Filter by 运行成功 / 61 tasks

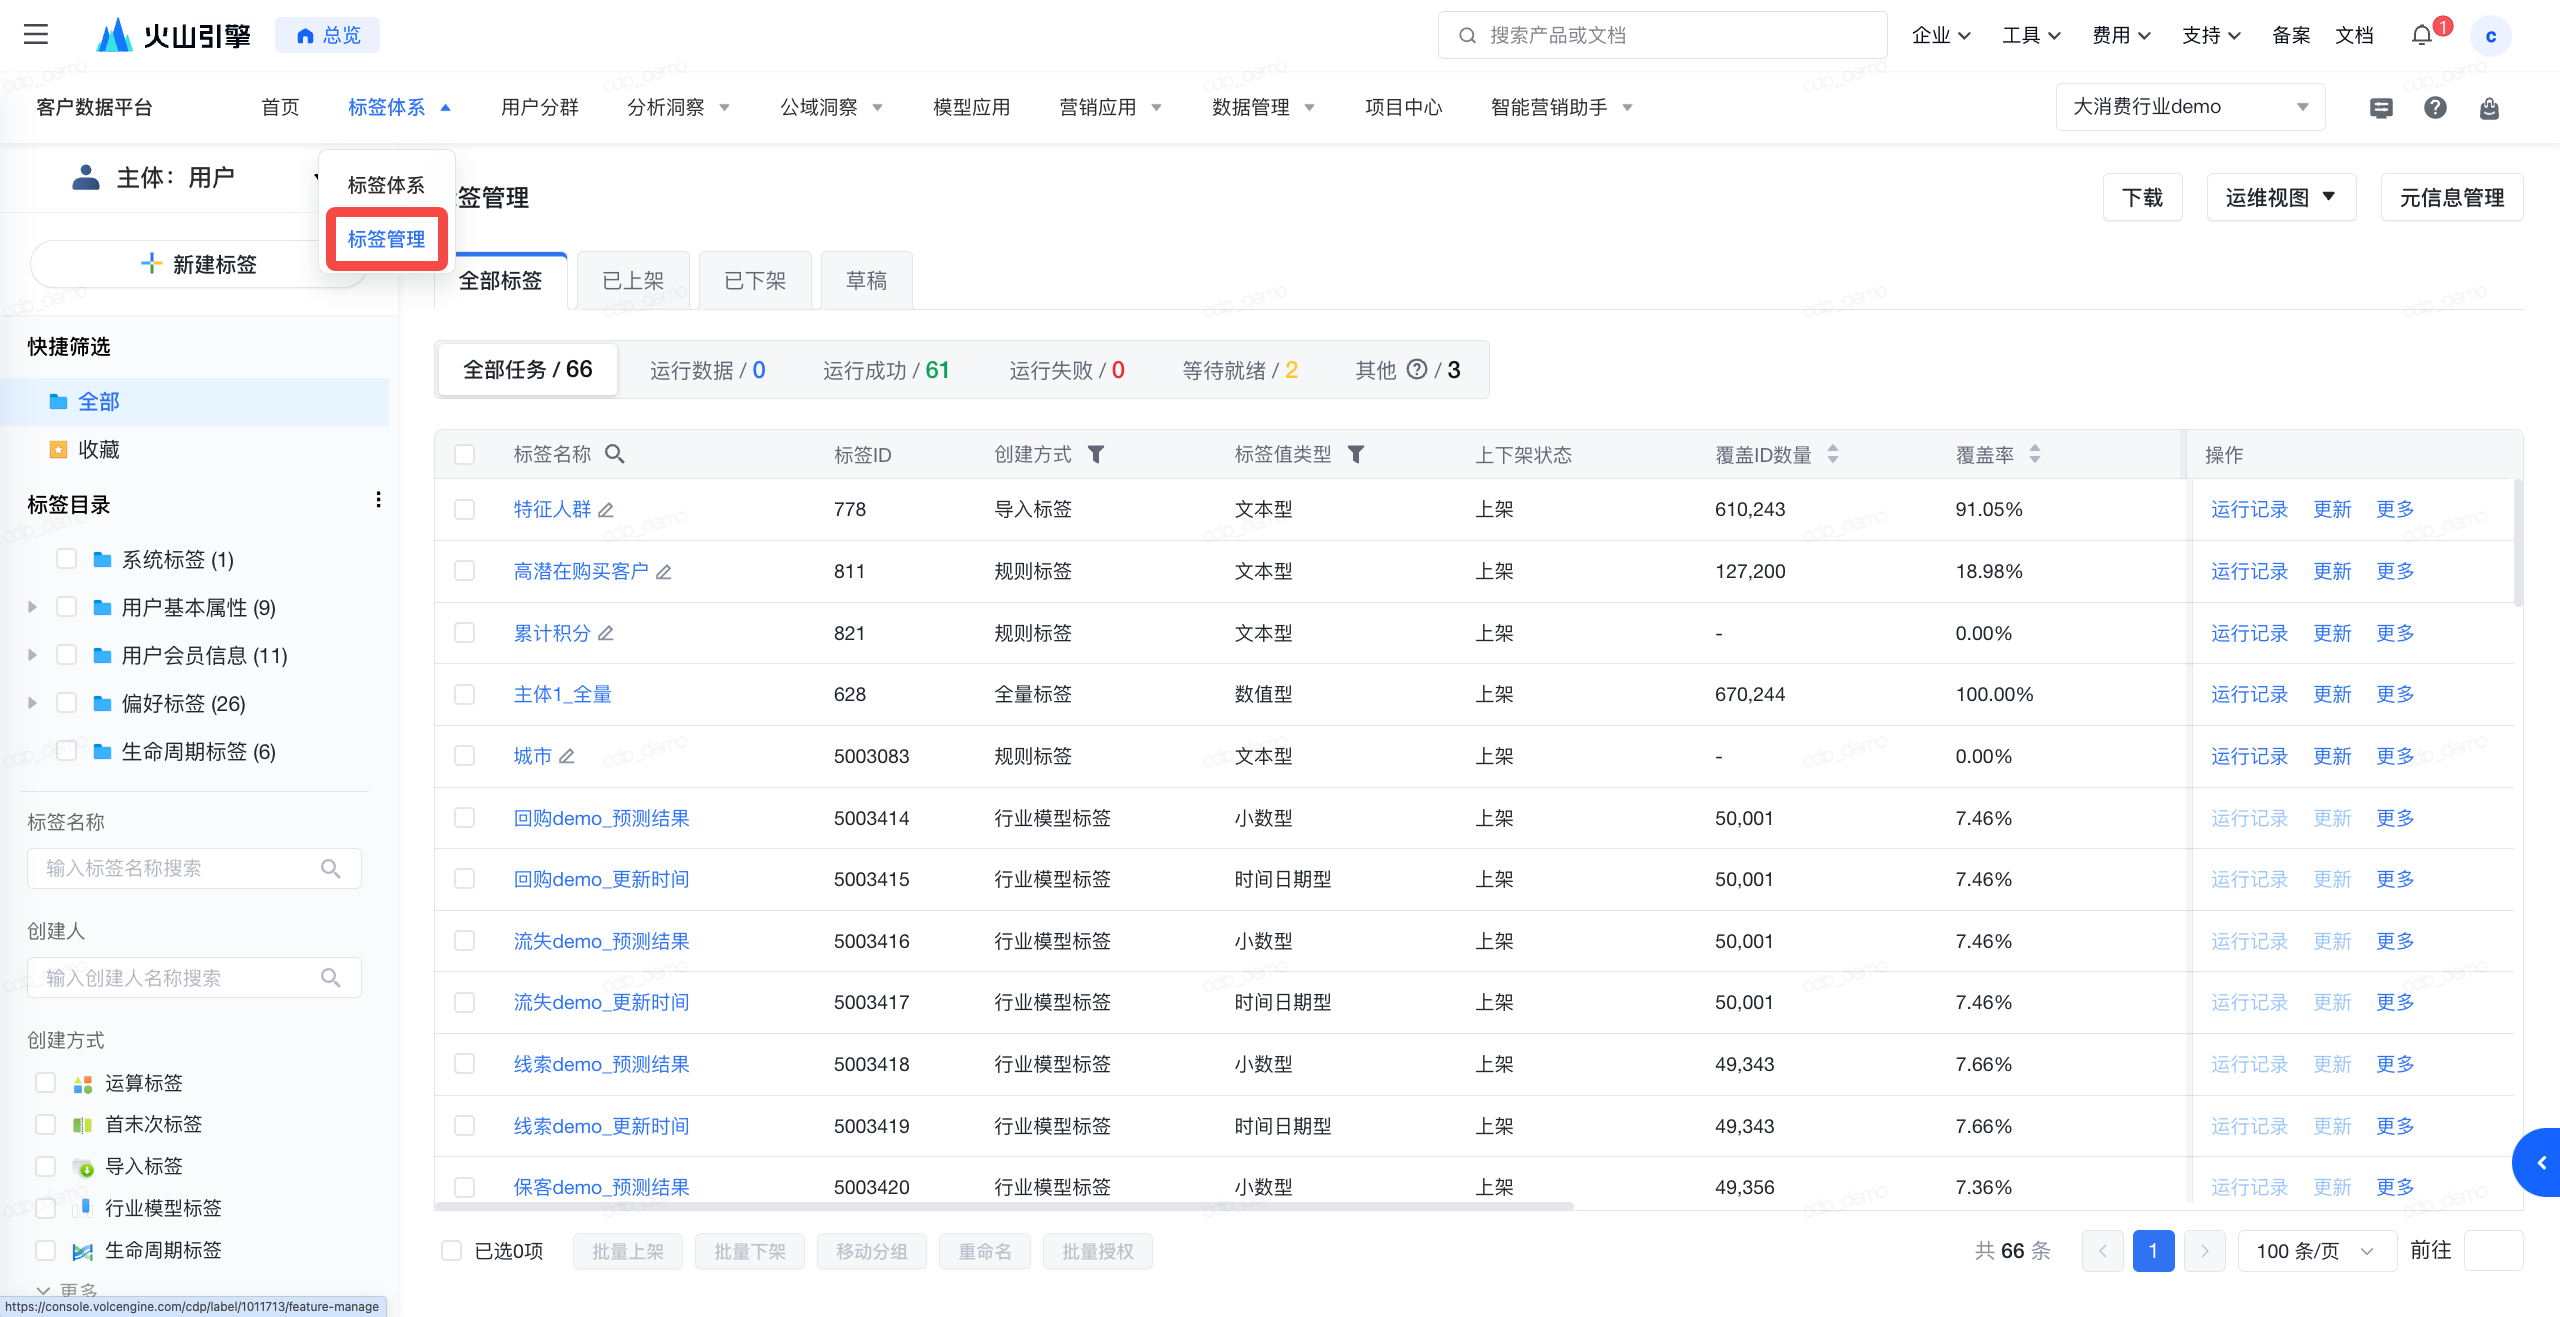pos(886,370)
